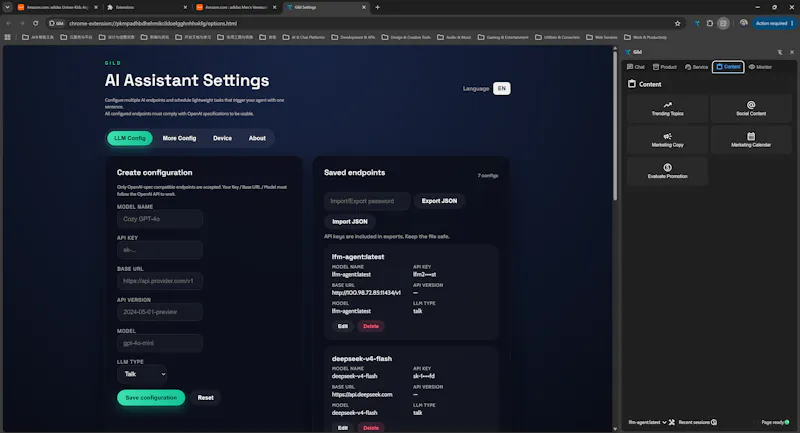Click the Page ready green status dot

click(787, 422)
